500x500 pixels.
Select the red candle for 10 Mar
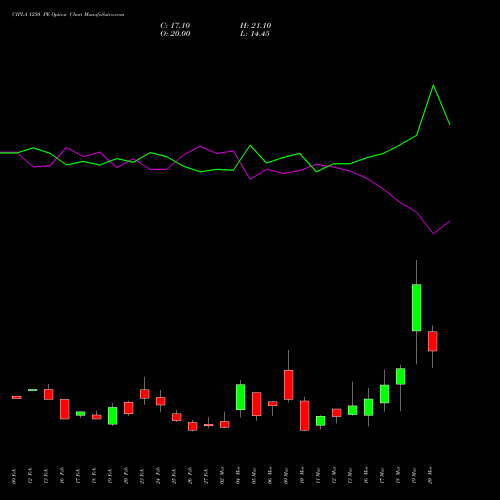tap(305, 416)
